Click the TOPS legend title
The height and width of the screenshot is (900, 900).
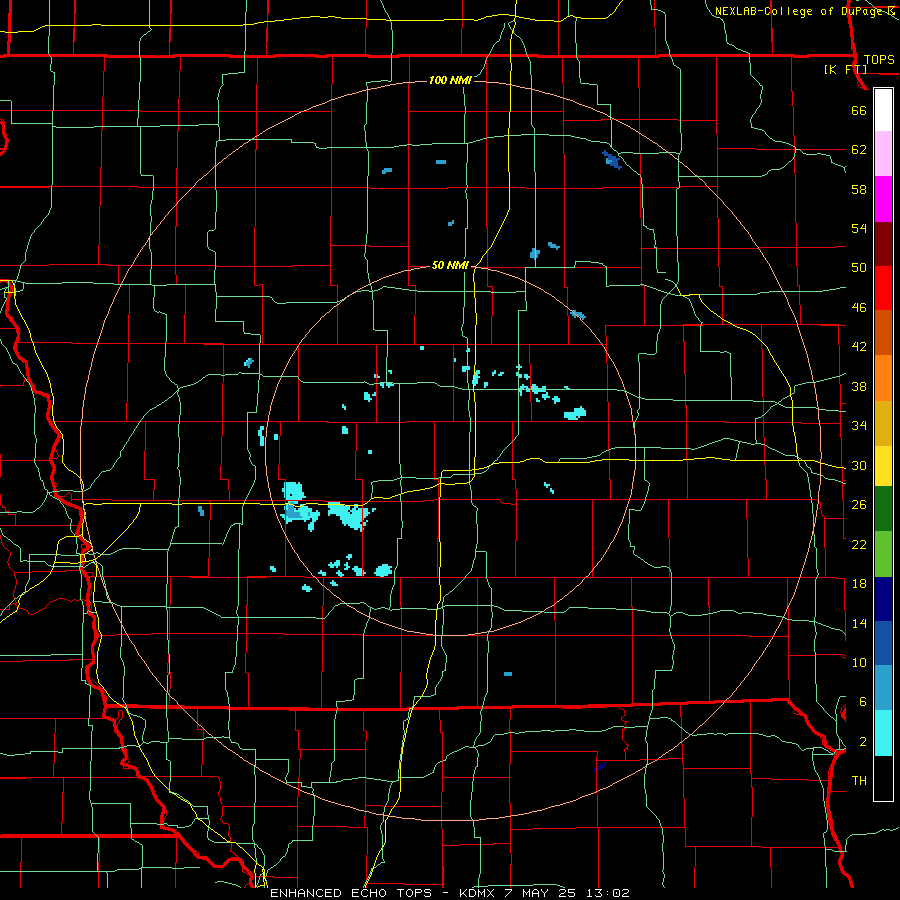pos(879,59)
